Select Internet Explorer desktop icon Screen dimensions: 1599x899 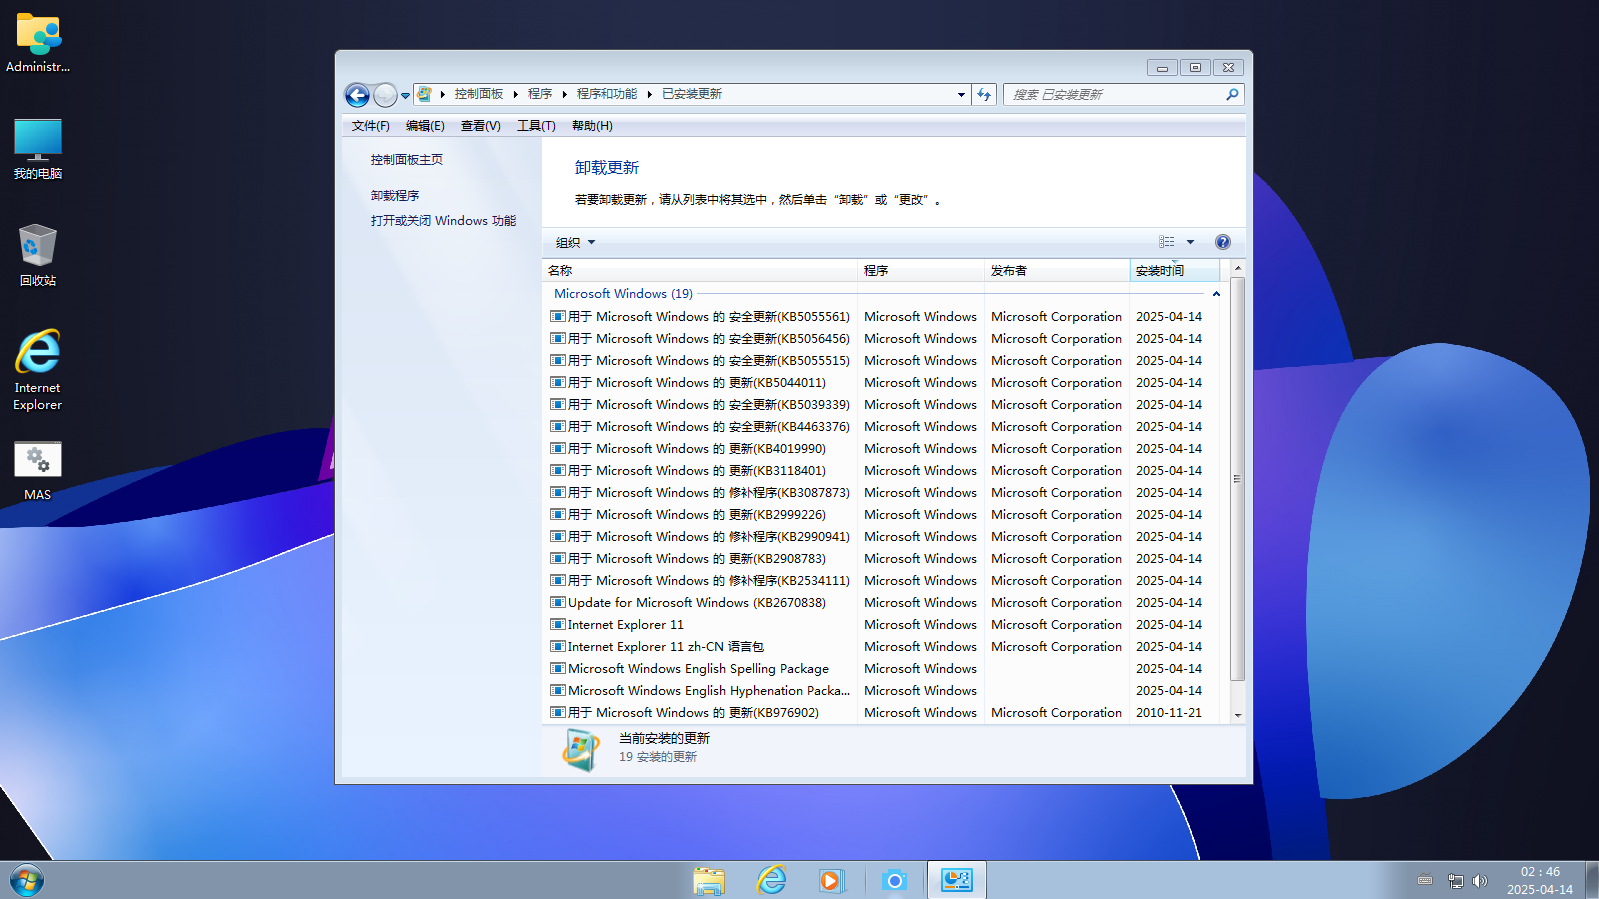[x=38, y=370]
